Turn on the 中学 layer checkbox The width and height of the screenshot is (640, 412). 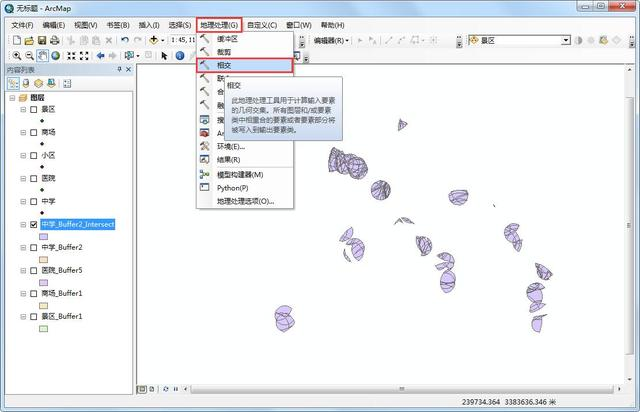[33, 201]
